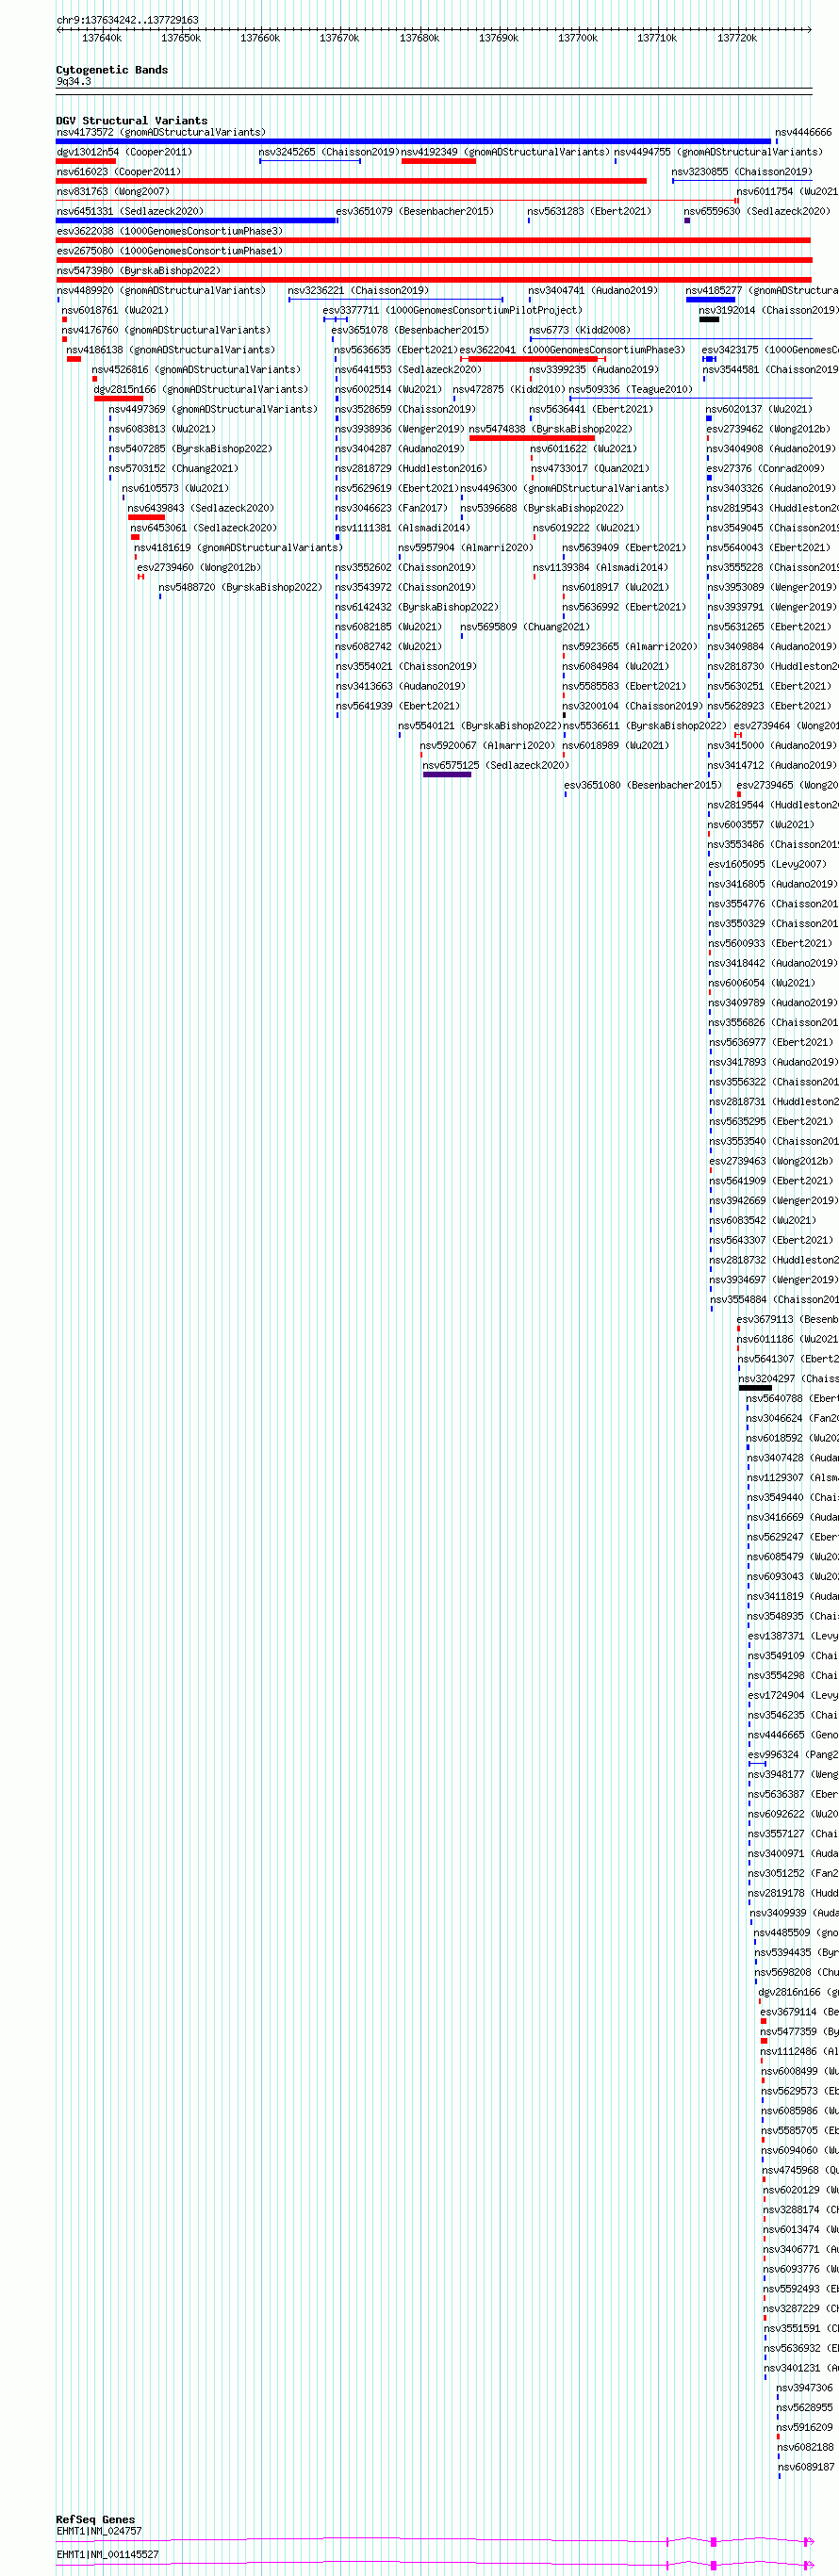Viewport: 839px width, 2576px height.
Task: Select the Cytogenetic Bands track title
Action: pos(112,70)
